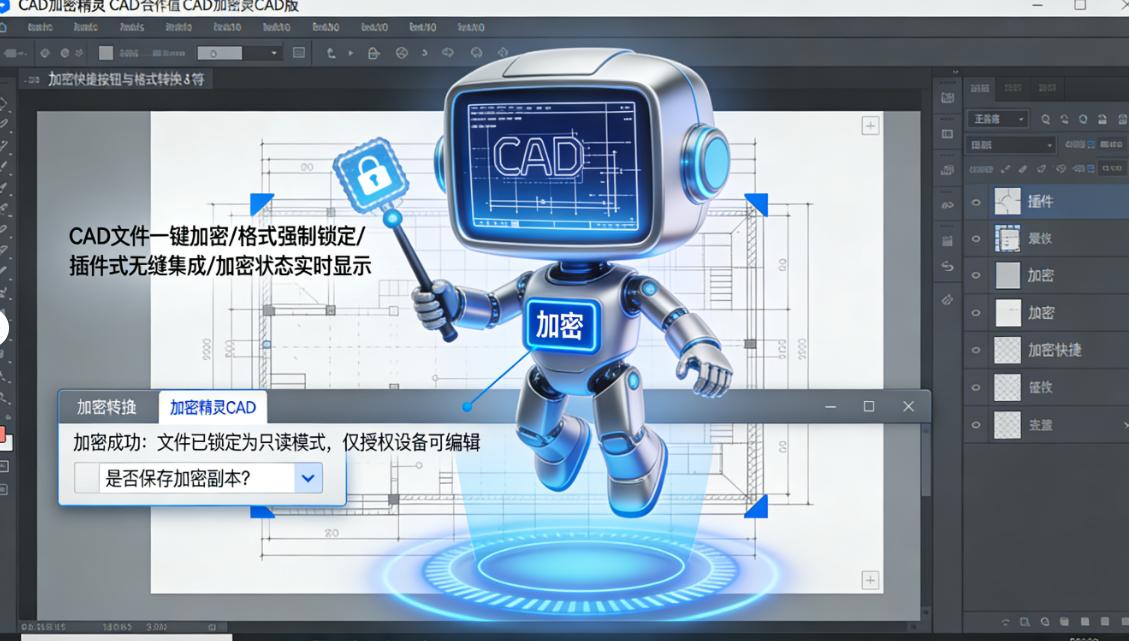
Task: Select the undo arrow icon in the right strip
Action: click(947, 267)
